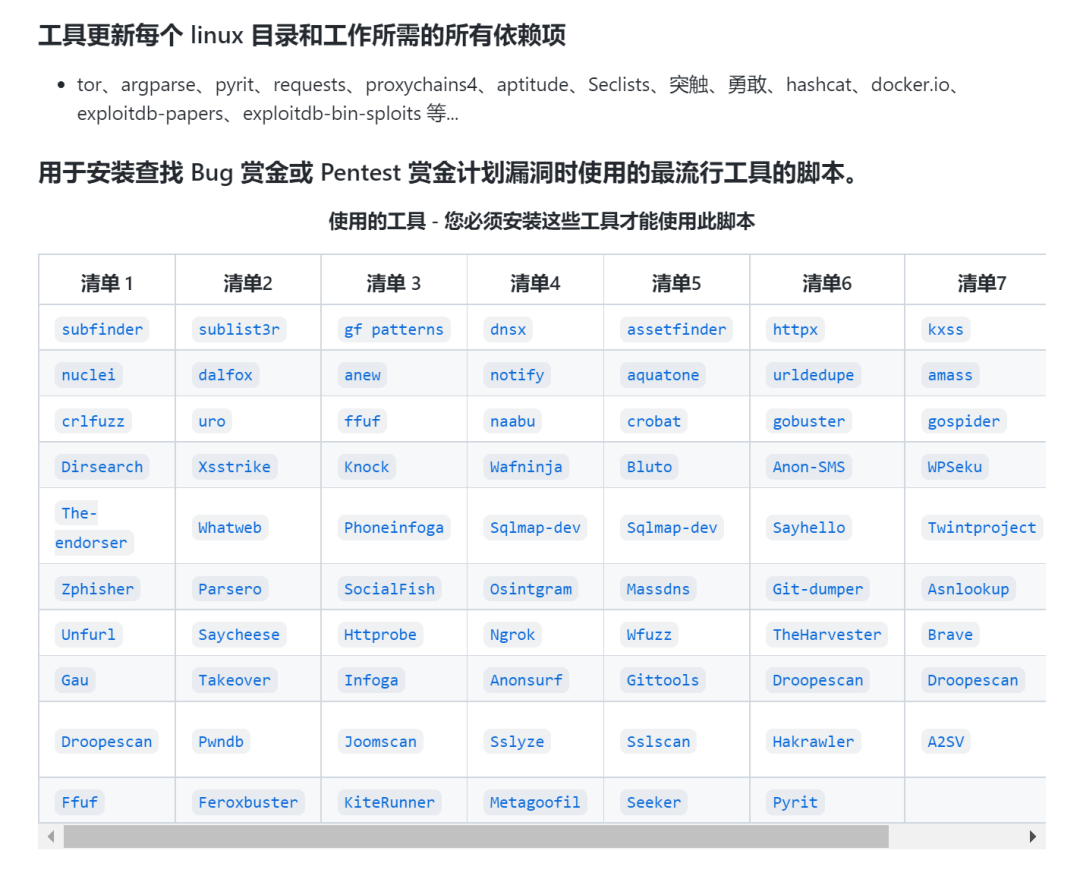Click the aquatone link
Viewport: 1080px width, 876px height.
pyautogui.click(x=663, y=375)
